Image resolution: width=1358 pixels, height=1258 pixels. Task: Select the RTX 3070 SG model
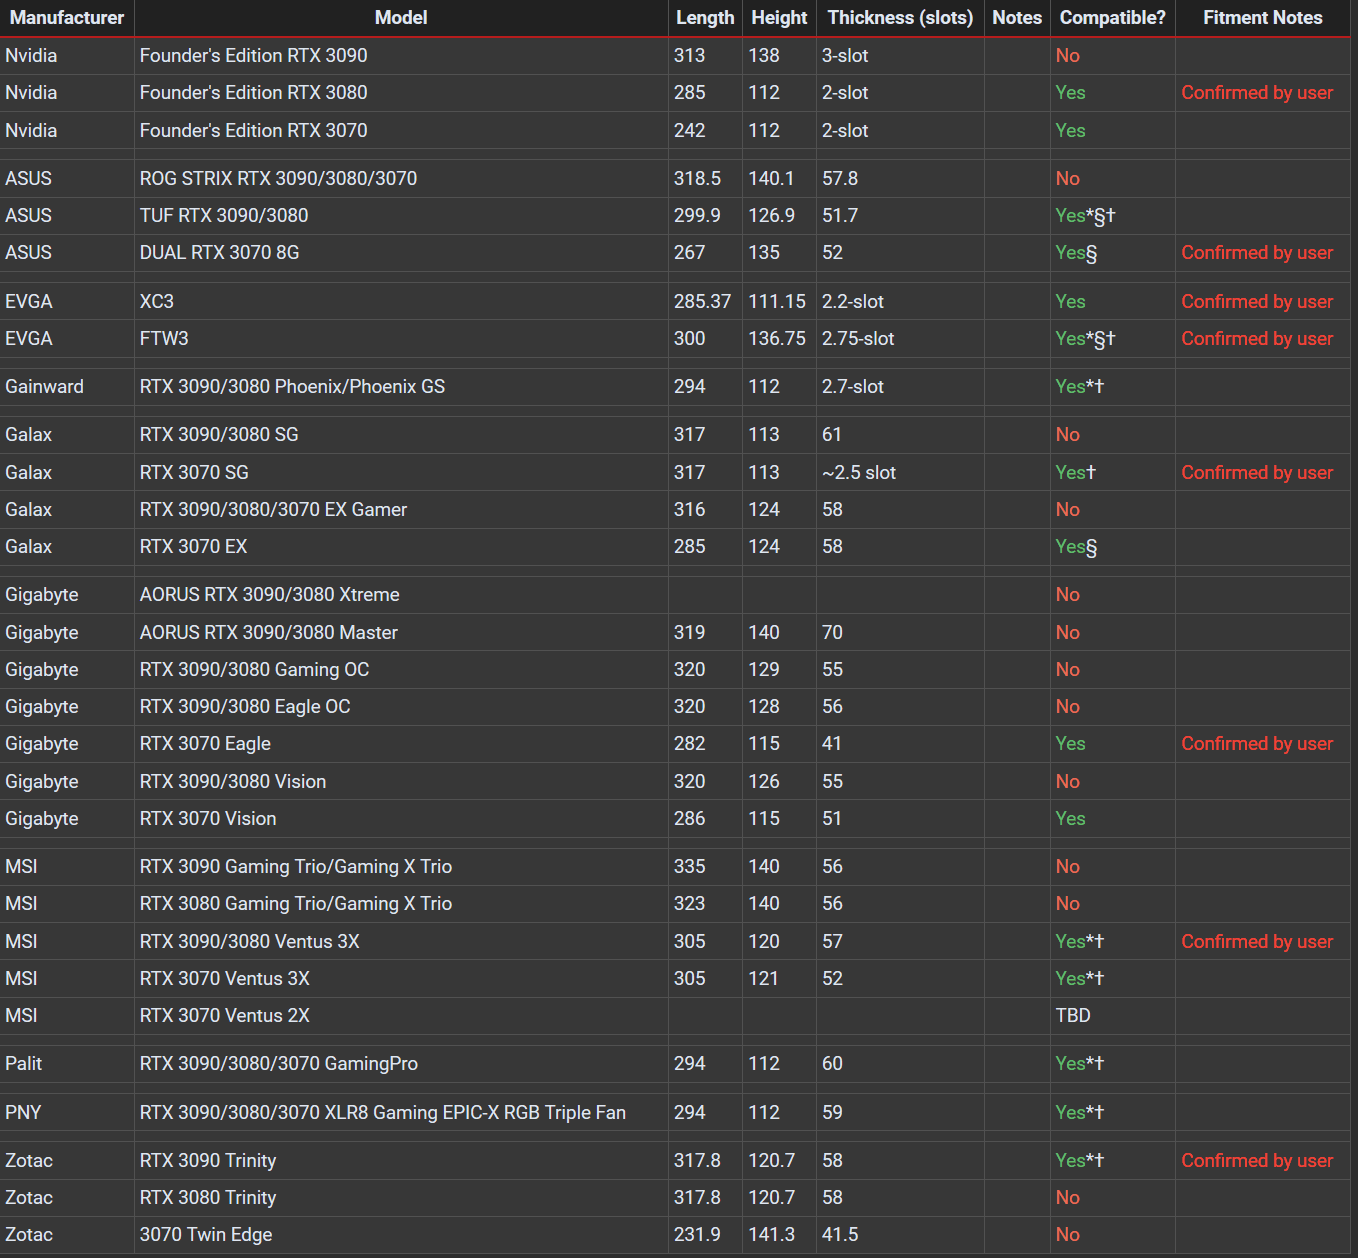coord(401,473)
